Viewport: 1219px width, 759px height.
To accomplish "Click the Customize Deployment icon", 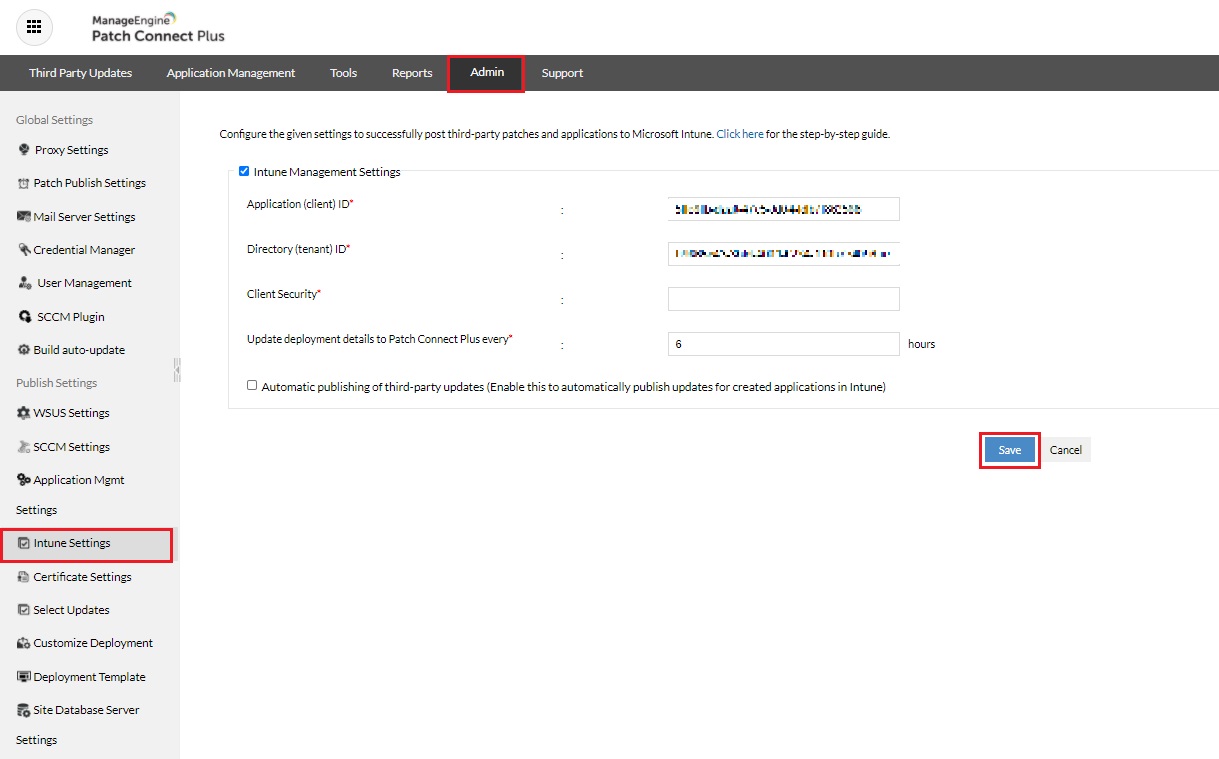I will pos(24,643).
